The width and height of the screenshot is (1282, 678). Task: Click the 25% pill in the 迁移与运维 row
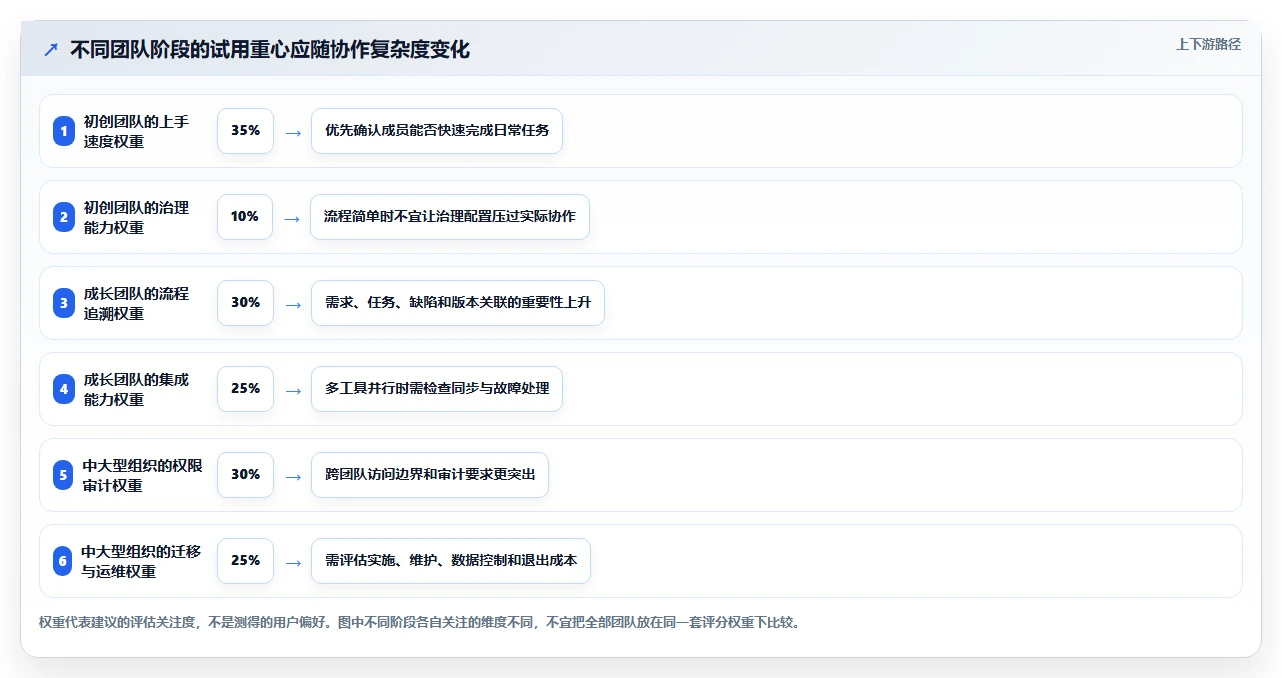[x=245, y=561]
